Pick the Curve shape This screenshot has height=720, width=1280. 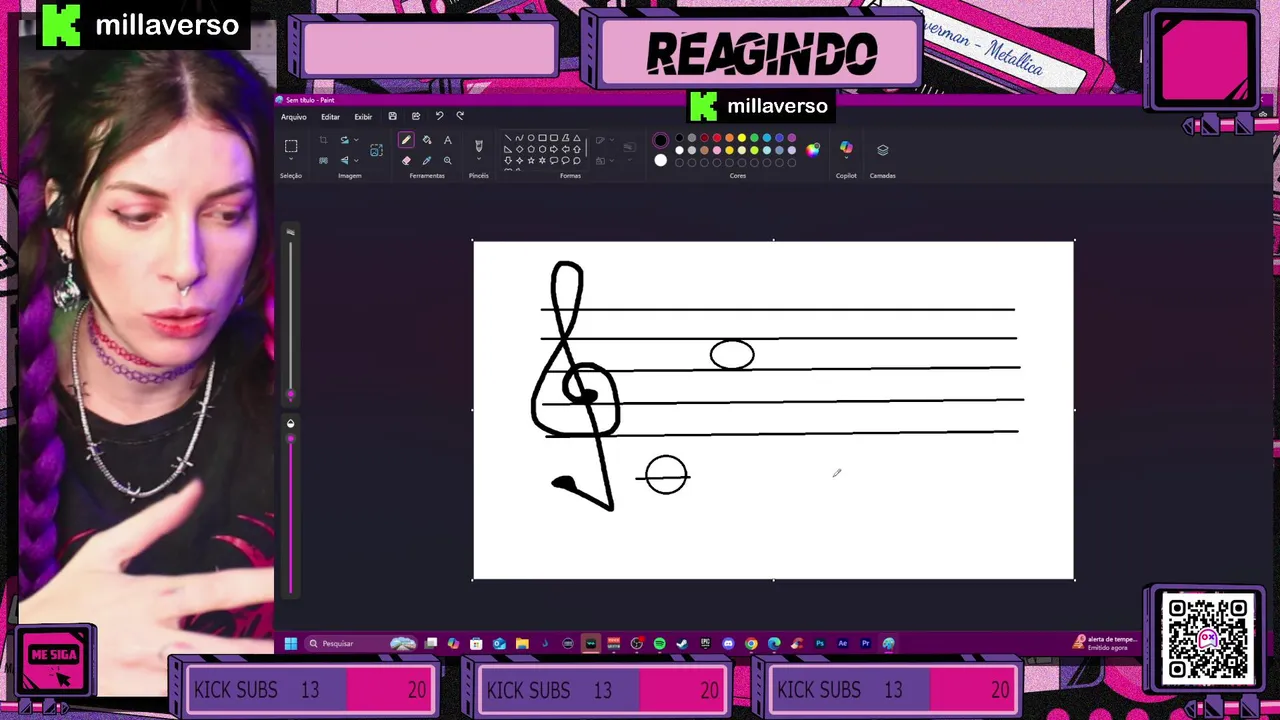[x=519, y=138]
